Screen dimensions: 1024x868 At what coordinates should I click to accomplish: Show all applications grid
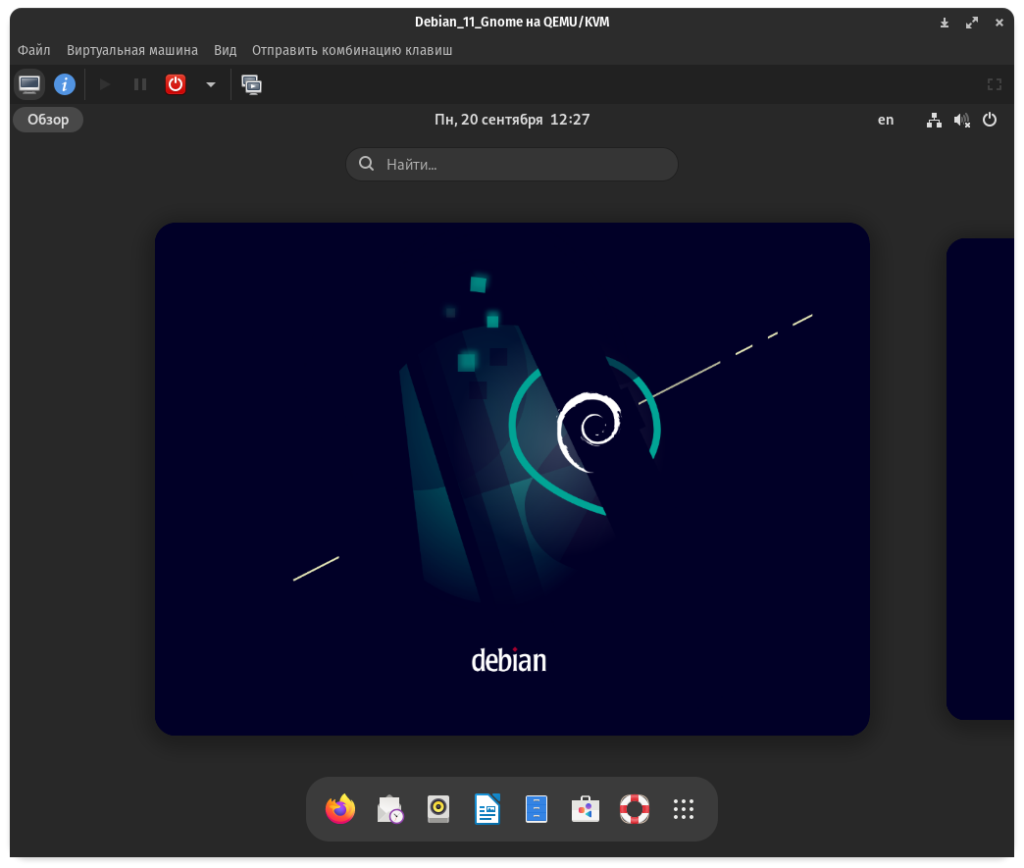(684, 809)
